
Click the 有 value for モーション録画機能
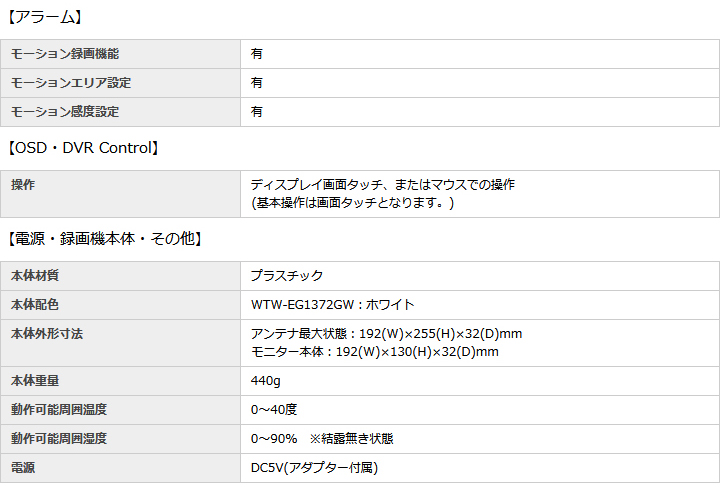pos(257,54)
